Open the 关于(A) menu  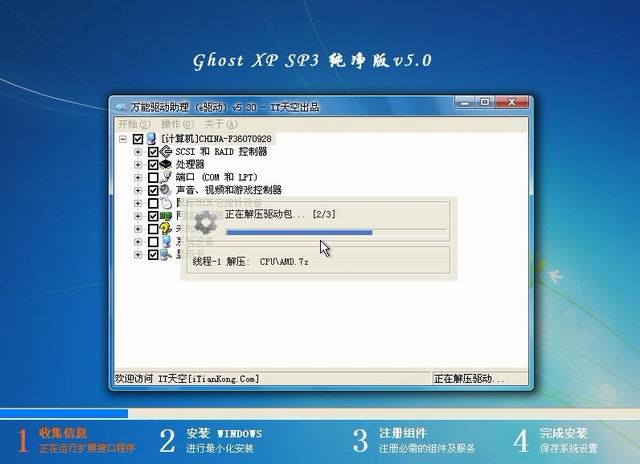(221, 124)
